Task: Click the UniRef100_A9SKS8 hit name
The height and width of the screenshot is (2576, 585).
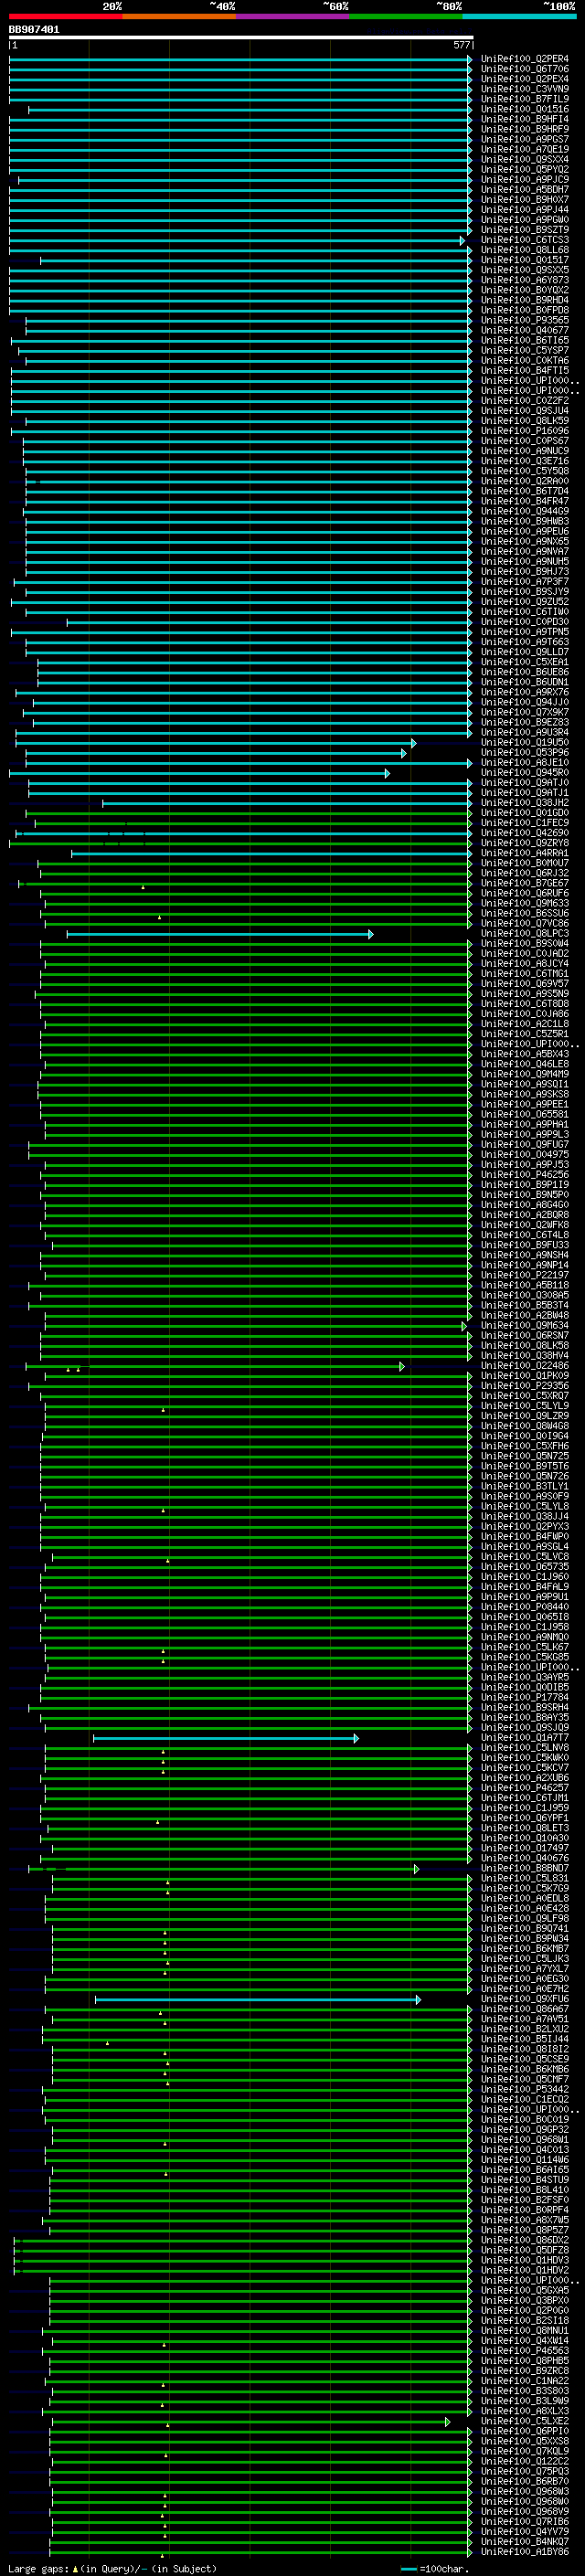Action: pyautogui.click(x=525, y=1094)
